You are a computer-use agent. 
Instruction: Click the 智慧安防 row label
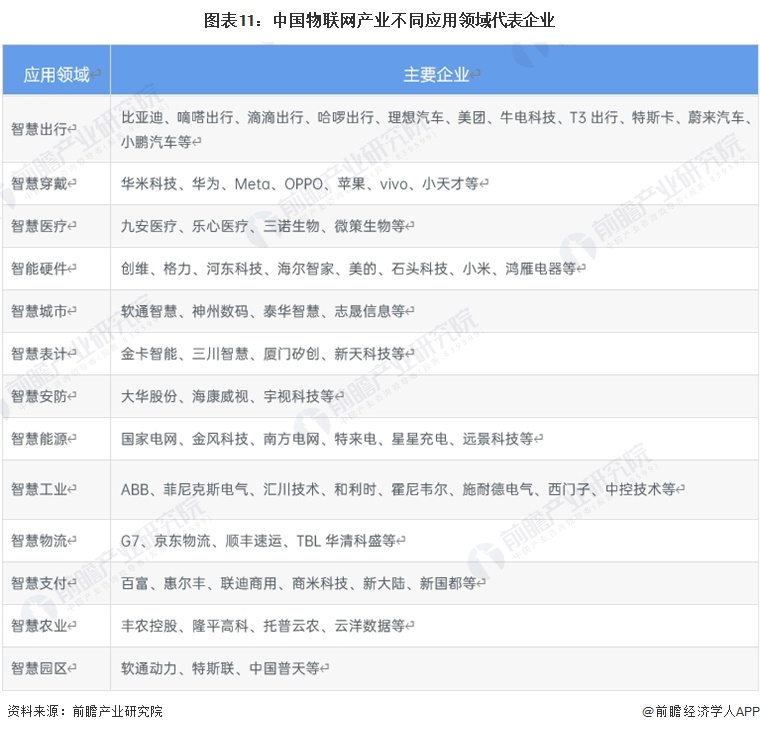pos(39,396)
